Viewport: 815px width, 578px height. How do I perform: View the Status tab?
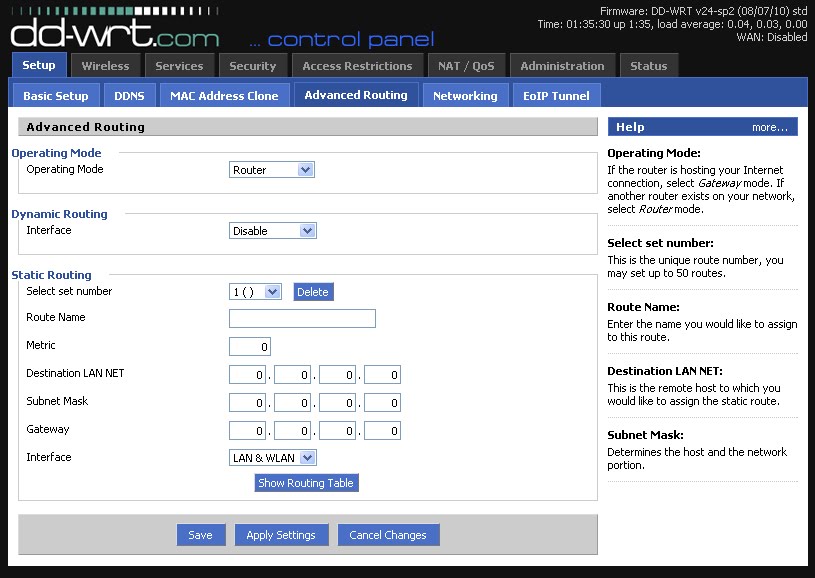(x=649, y=66)
